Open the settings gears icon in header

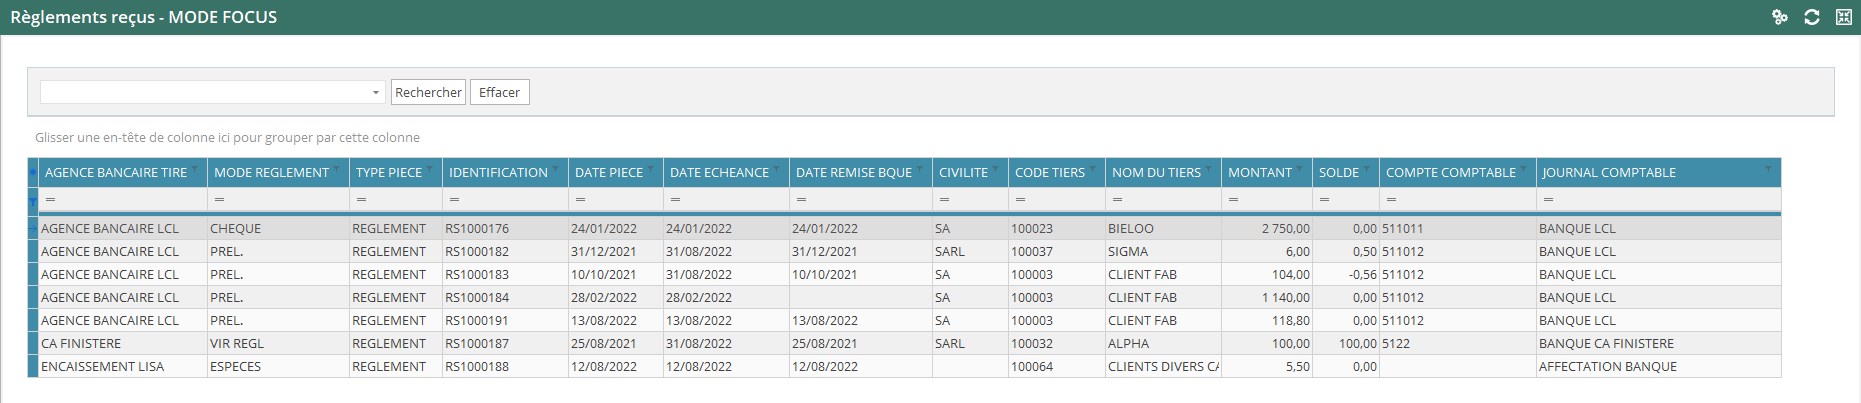(x=1779, y=17)
